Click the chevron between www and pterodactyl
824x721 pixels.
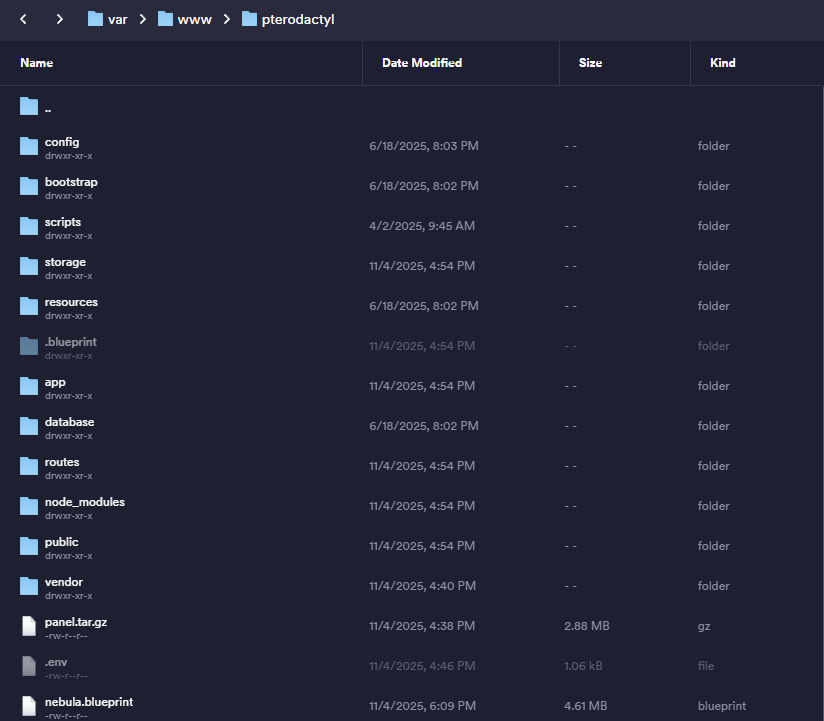(226, 19)
